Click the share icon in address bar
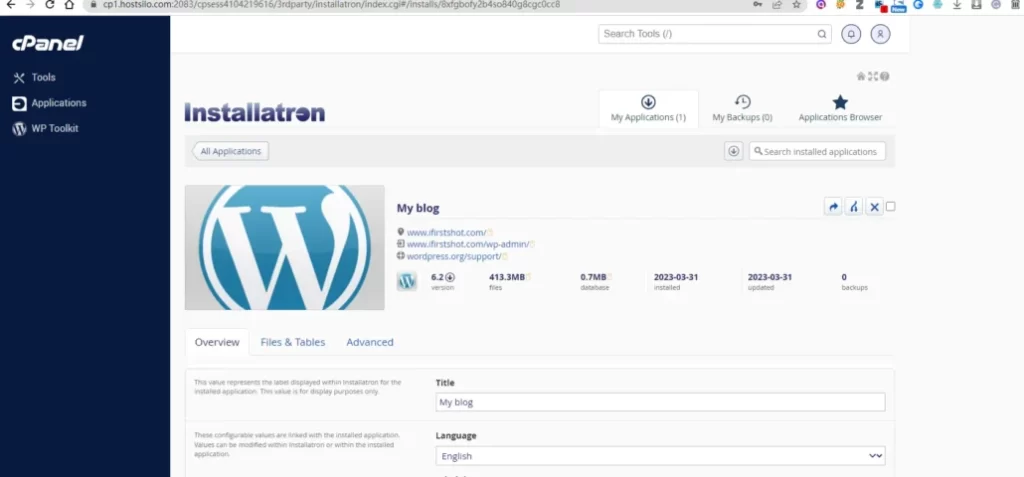 click(x=776, y=5)
